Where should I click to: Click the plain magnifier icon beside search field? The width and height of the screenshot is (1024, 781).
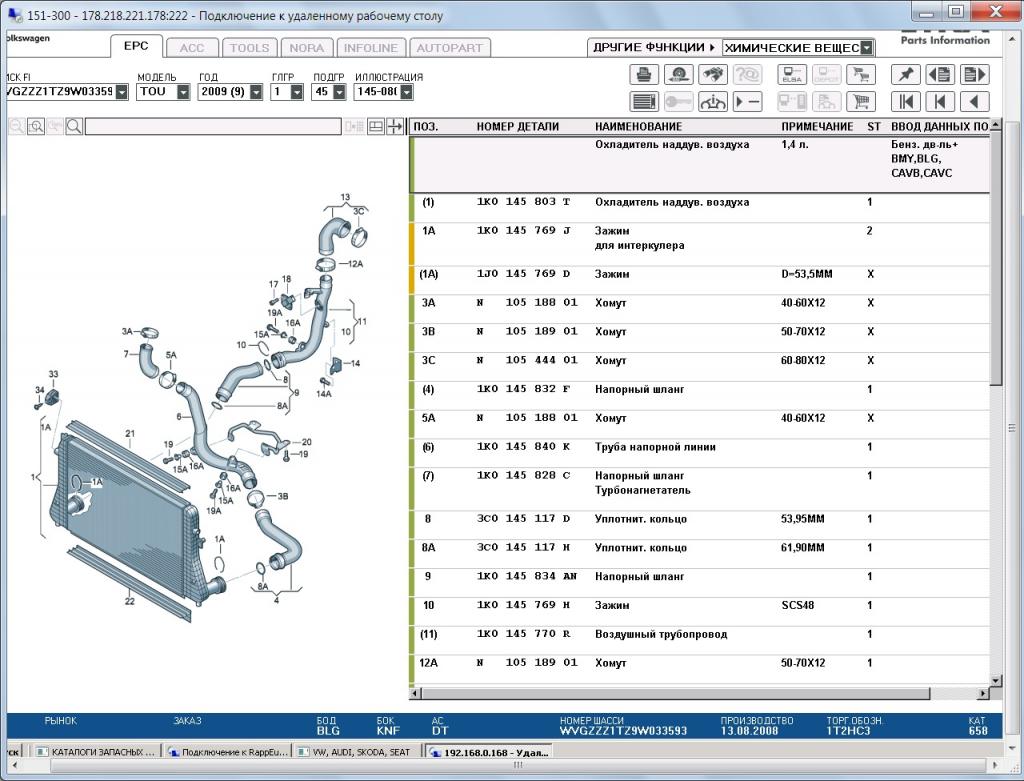pos(74,126)
